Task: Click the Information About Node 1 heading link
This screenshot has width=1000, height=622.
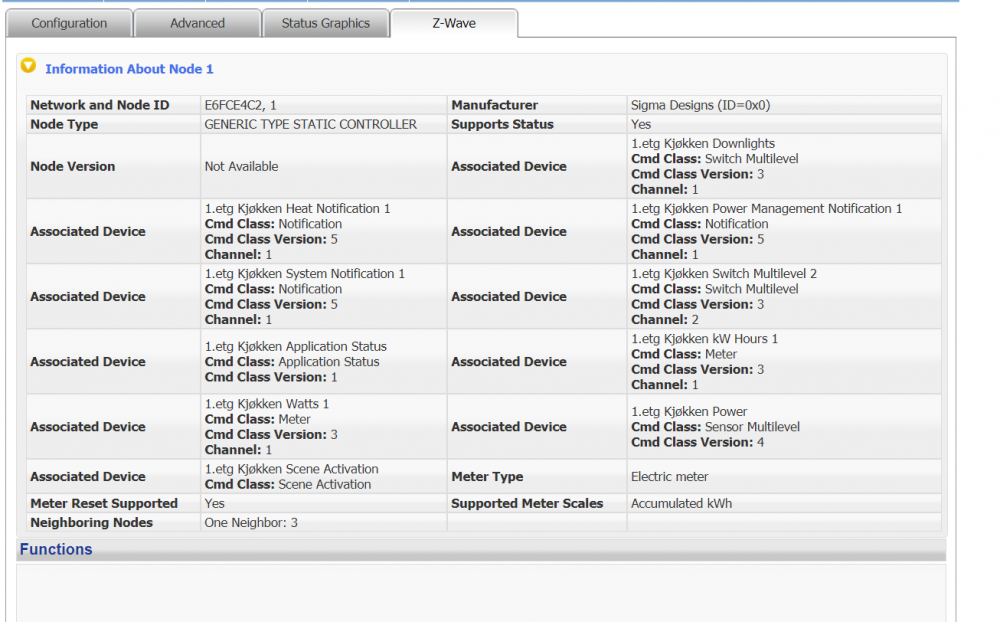Action: point(129,69)
